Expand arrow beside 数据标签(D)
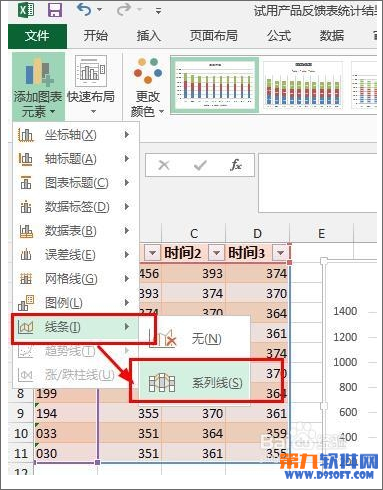The image size is (383, 490). (127, 207)
